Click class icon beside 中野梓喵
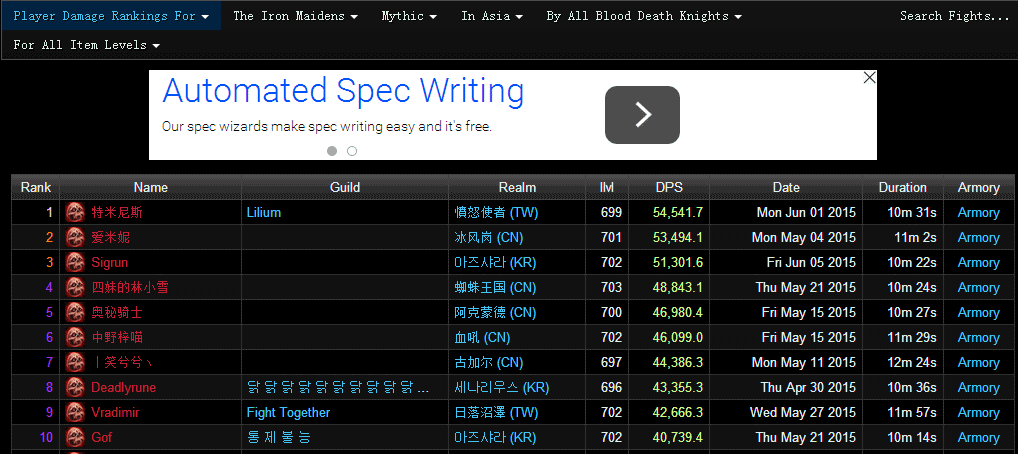This screenshot has width=1018, height=454. (75, 338)
